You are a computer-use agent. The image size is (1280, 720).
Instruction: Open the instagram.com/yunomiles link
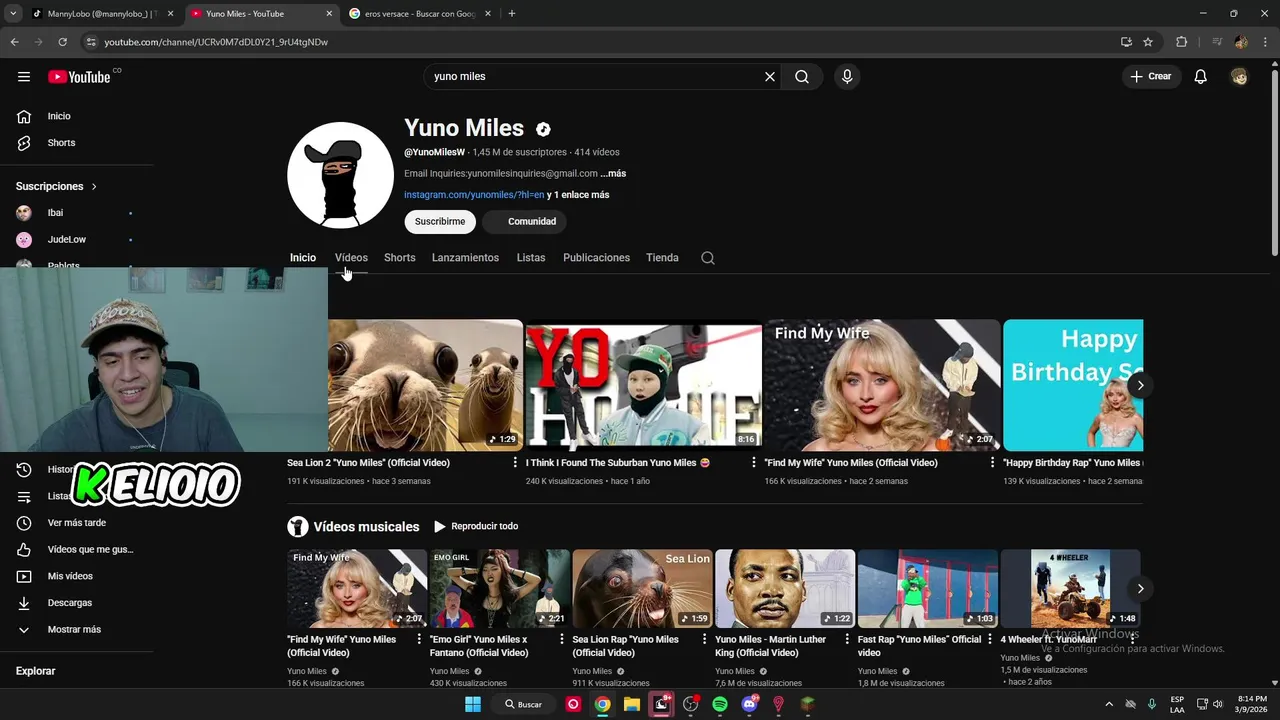click(474, 195)
